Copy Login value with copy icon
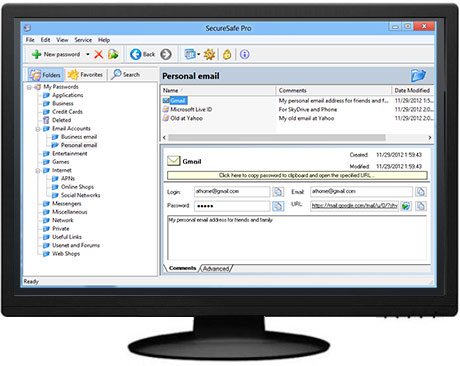460x366 pixels. [x=278, y=192]
